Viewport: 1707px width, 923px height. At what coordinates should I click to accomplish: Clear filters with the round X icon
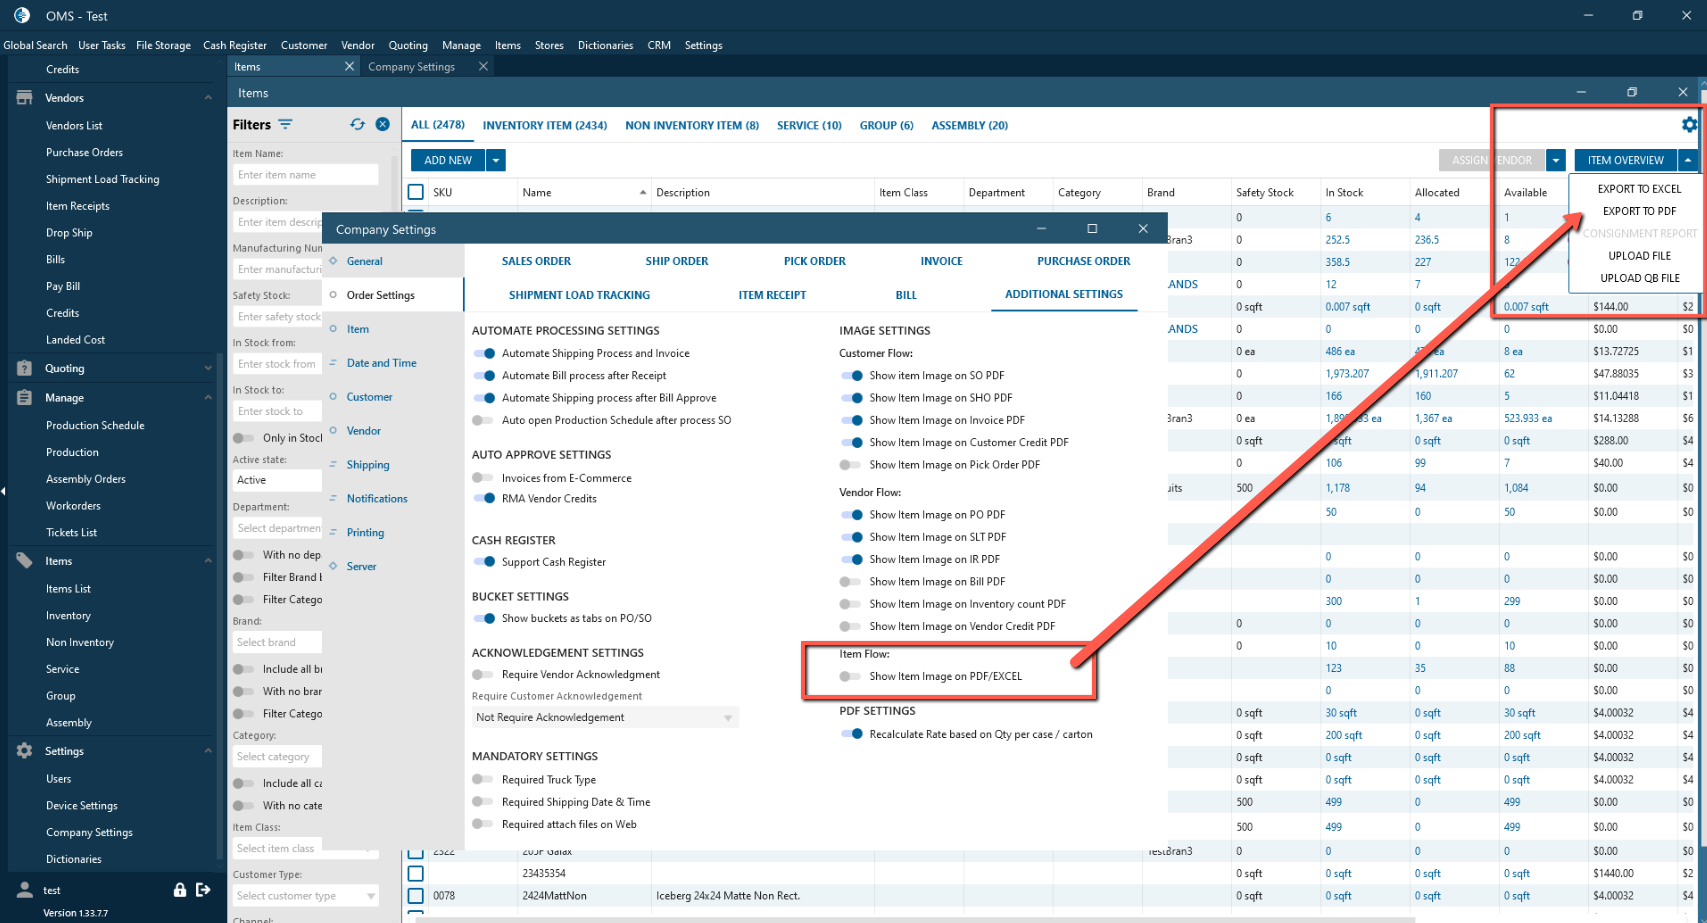tap(382, 124)
